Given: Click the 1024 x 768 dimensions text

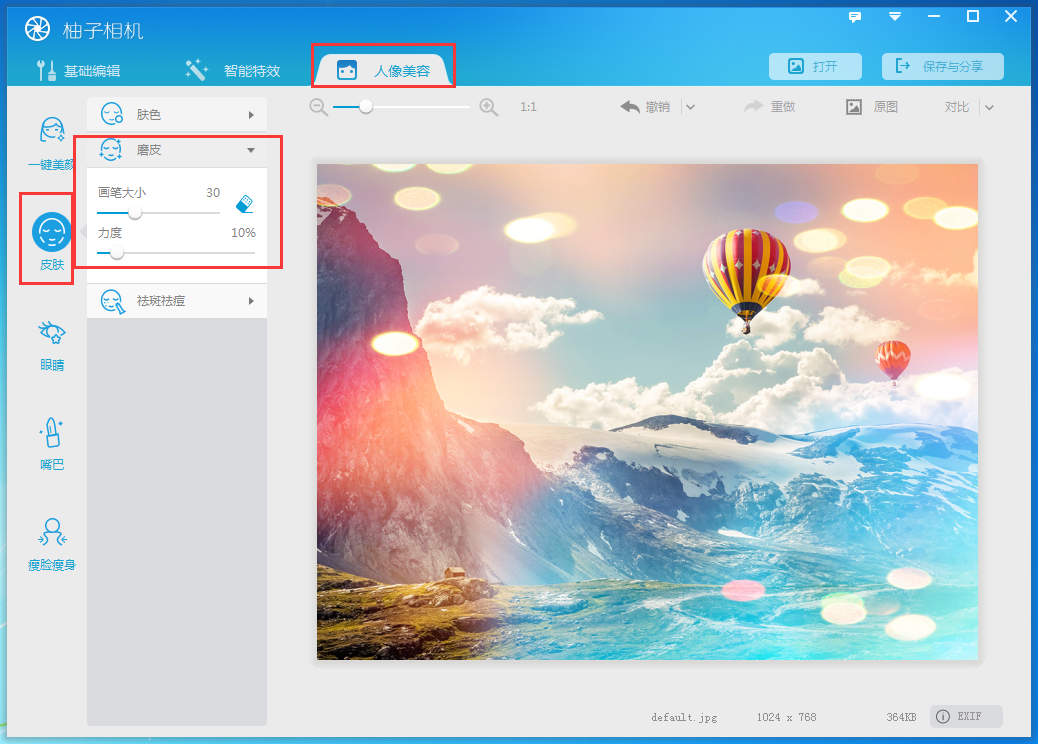Looking at the screenshot, I should point(786,717).
